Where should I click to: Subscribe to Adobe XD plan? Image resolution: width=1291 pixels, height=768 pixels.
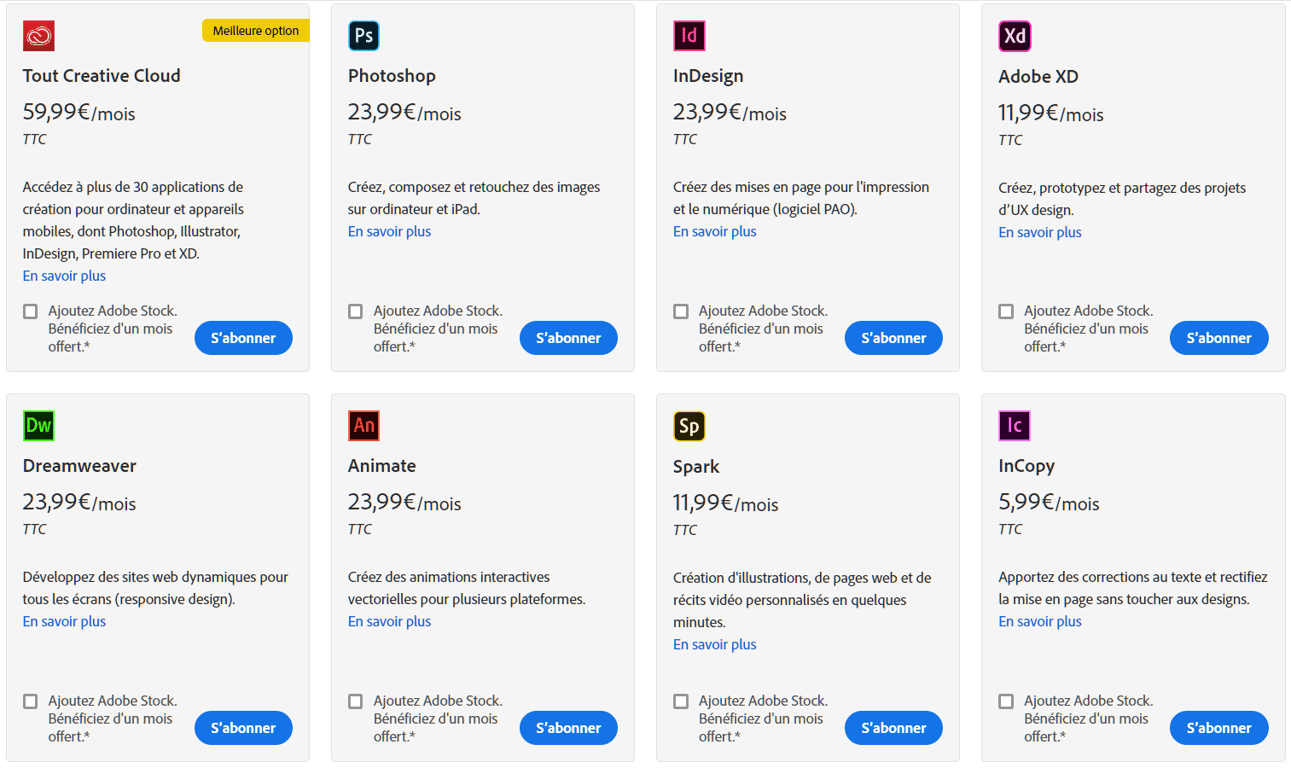1218,338
